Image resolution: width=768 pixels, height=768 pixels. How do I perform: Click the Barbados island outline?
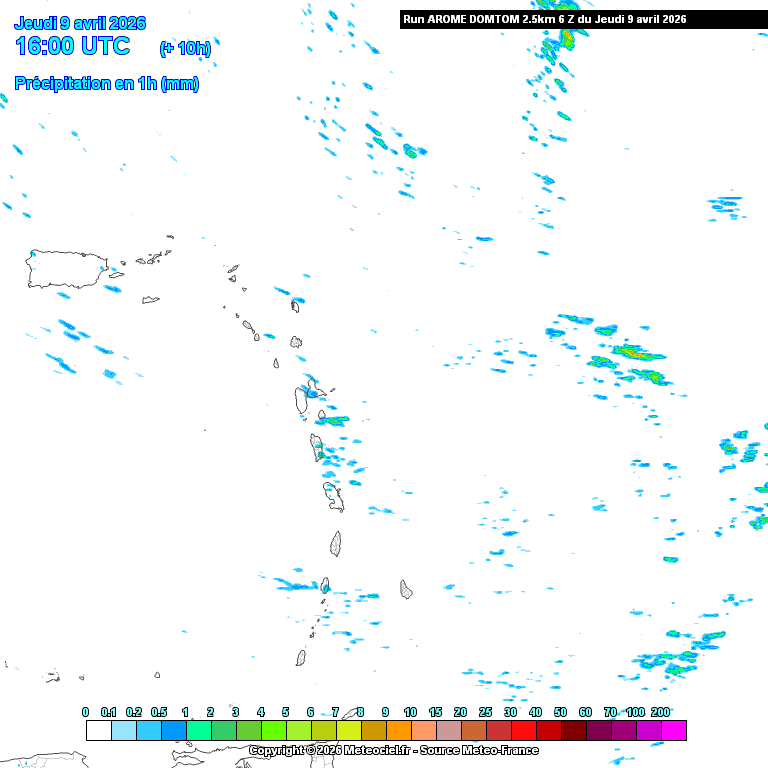[407, 589]
